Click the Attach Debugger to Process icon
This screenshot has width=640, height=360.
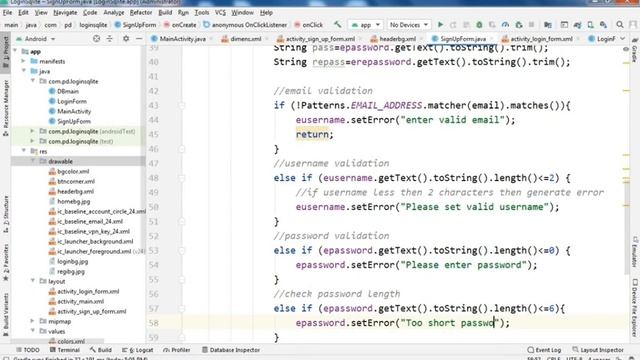coord(519,25)
